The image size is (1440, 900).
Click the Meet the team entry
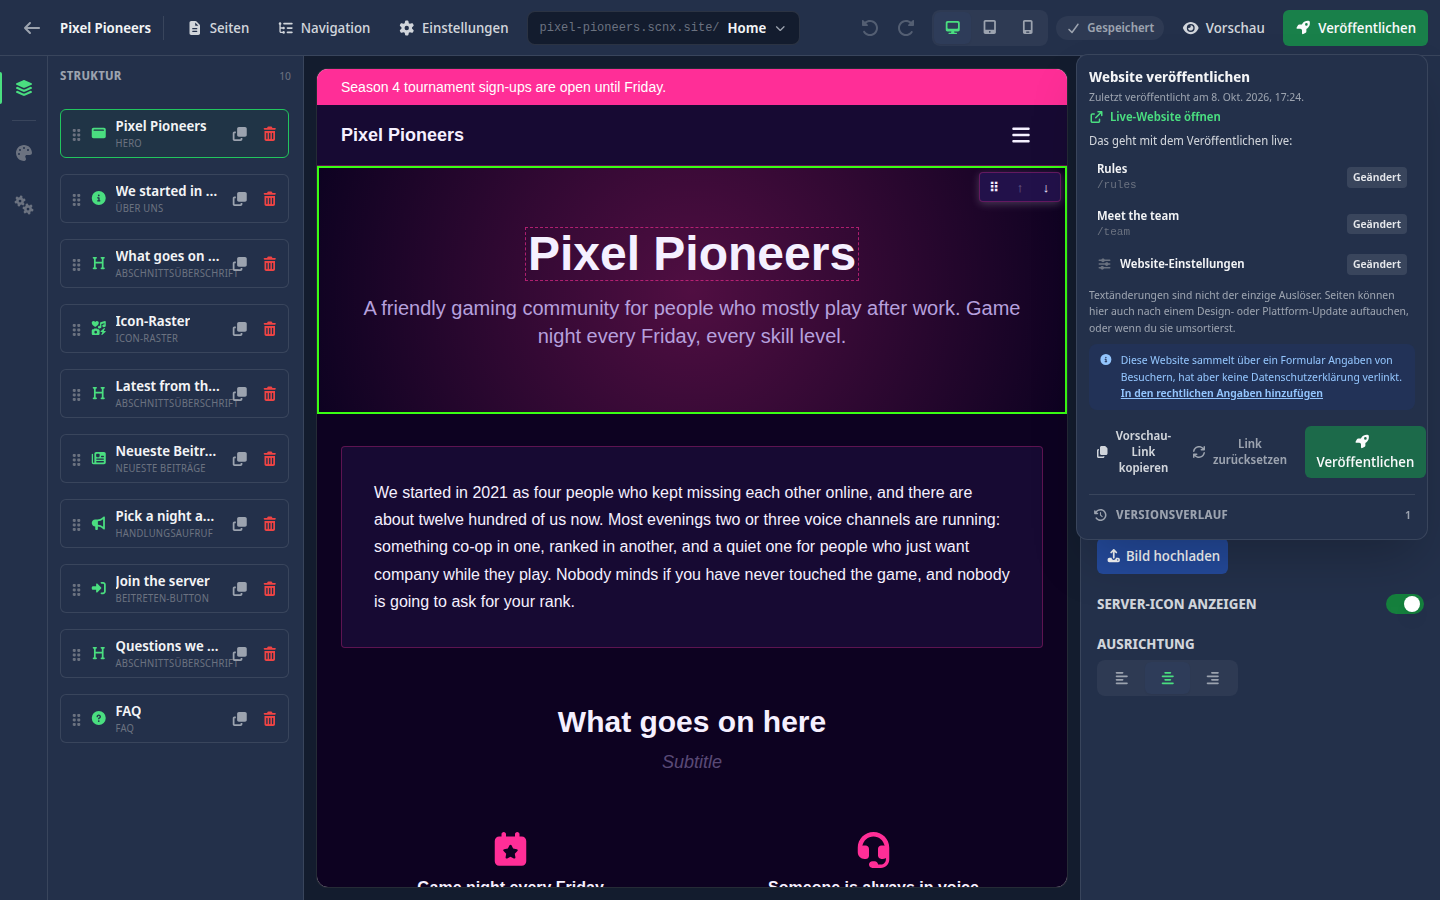tap(1252, 224)
